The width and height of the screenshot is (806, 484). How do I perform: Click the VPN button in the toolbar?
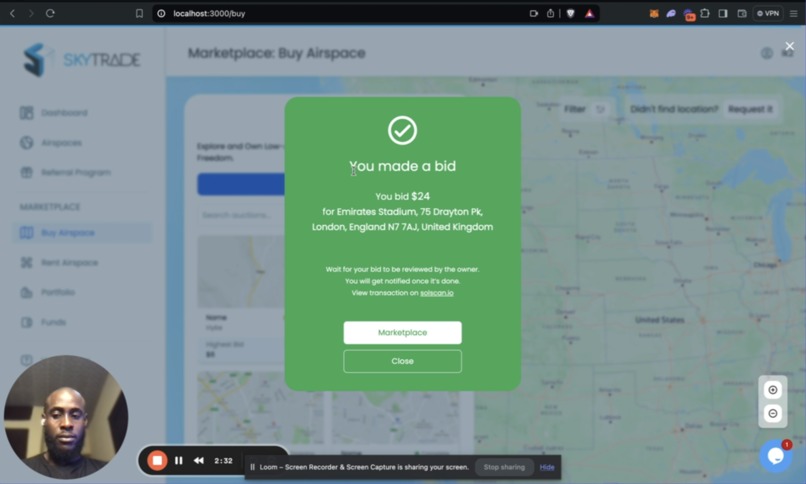(x=768, y=13)
